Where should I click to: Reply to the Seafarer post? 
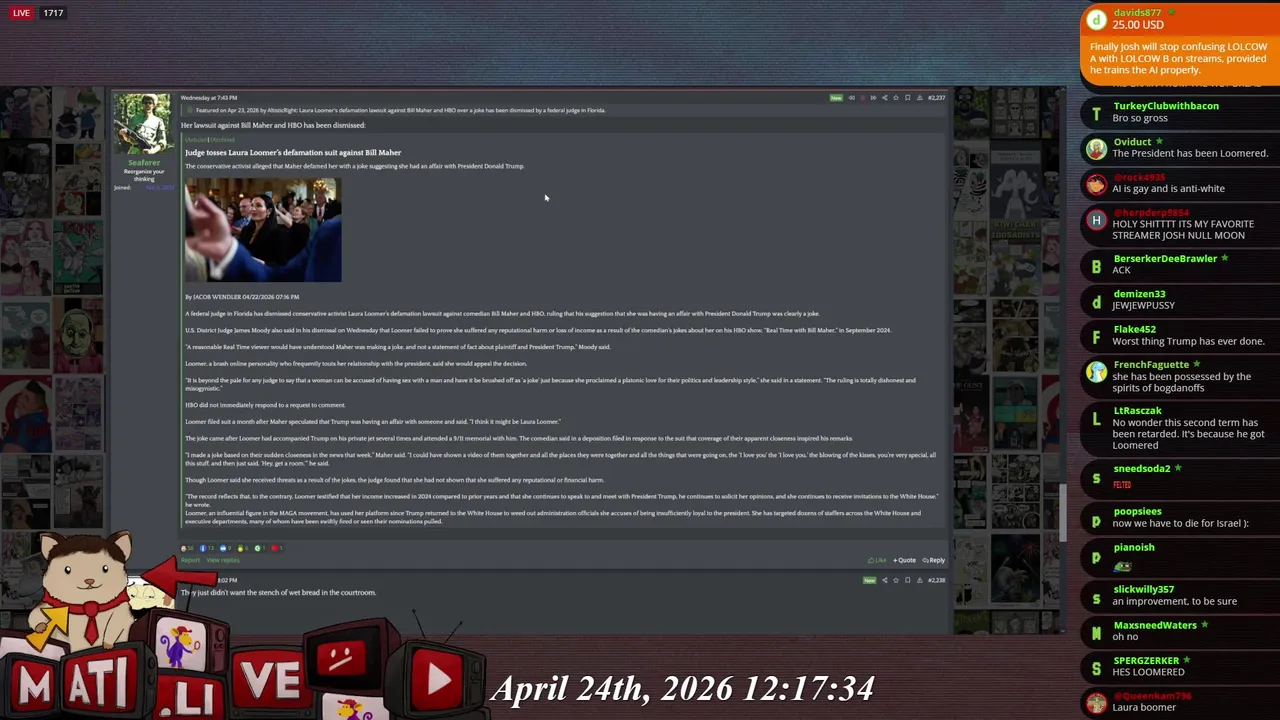tap(933, 560)
